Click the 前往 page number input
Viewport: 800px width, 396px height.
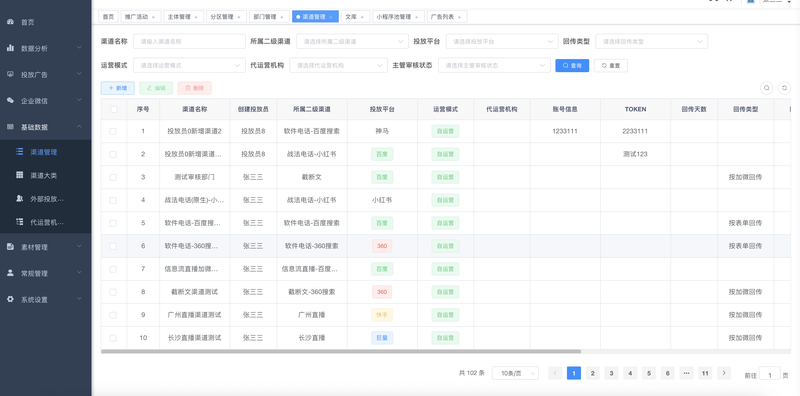pos(769,374)
